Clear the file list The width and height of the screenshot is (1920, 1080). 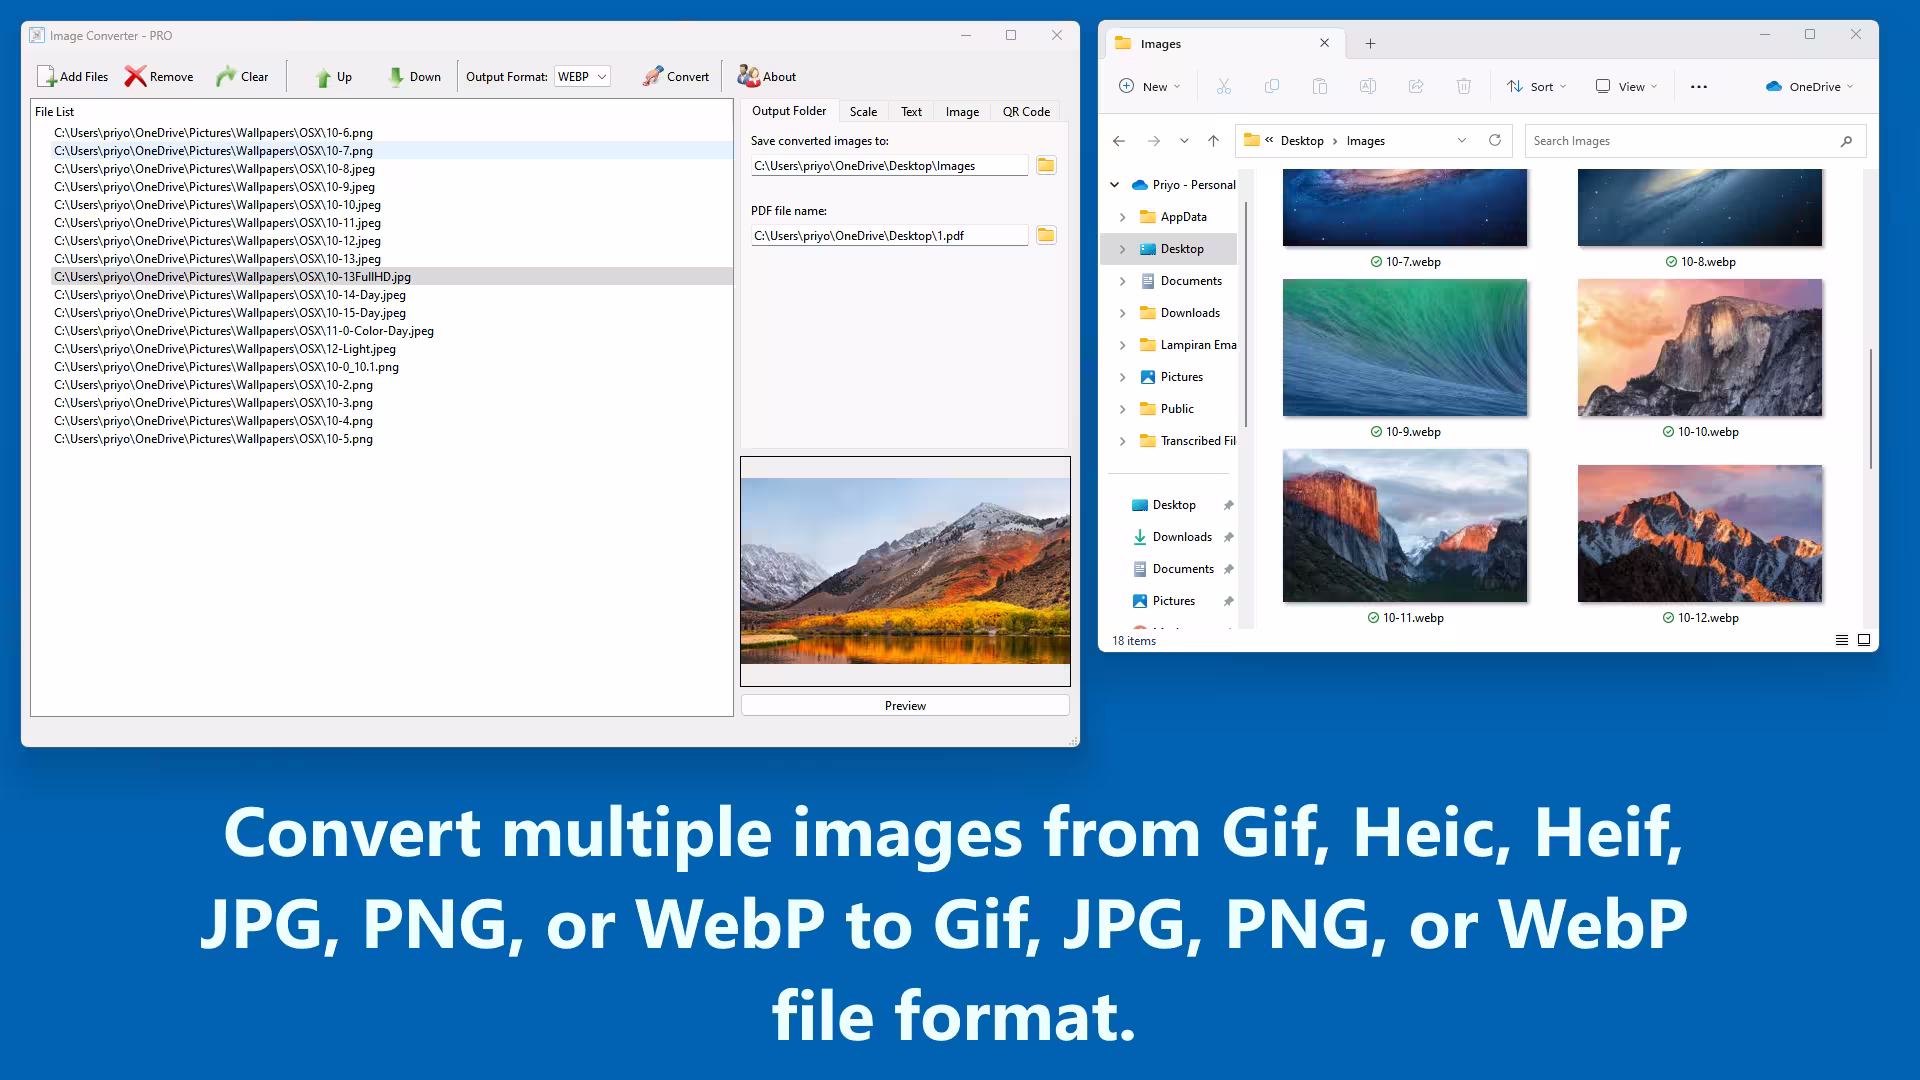(x=242, y=76)
